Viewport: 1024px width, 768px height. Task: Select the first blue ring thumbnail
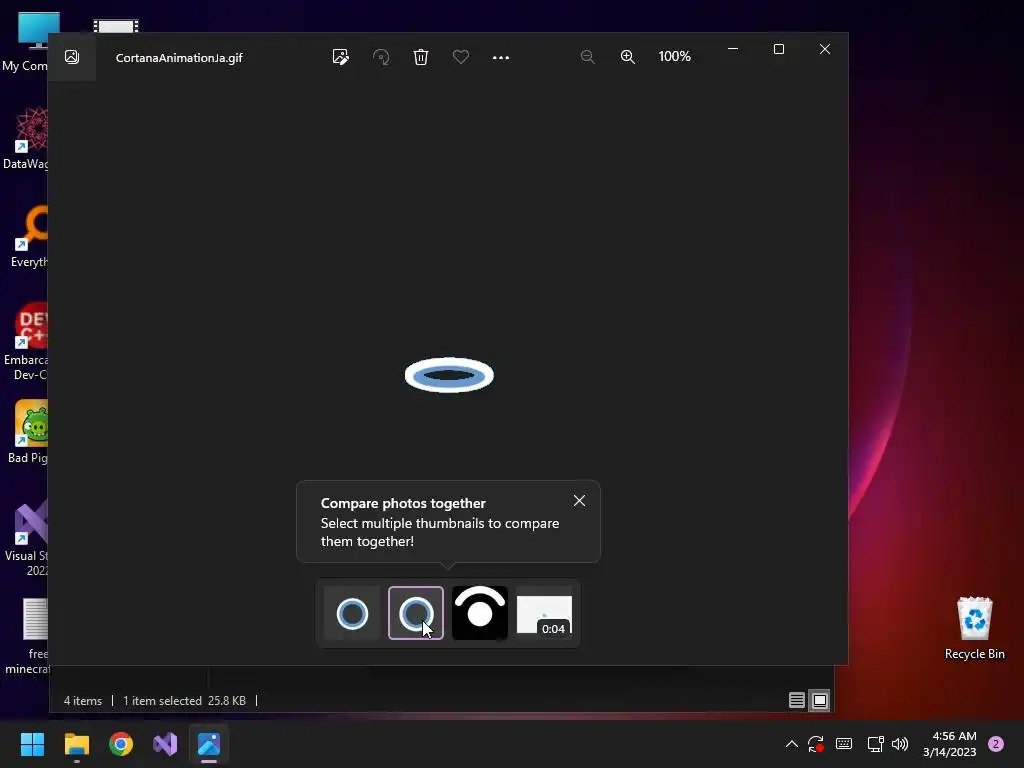(352, 613)
